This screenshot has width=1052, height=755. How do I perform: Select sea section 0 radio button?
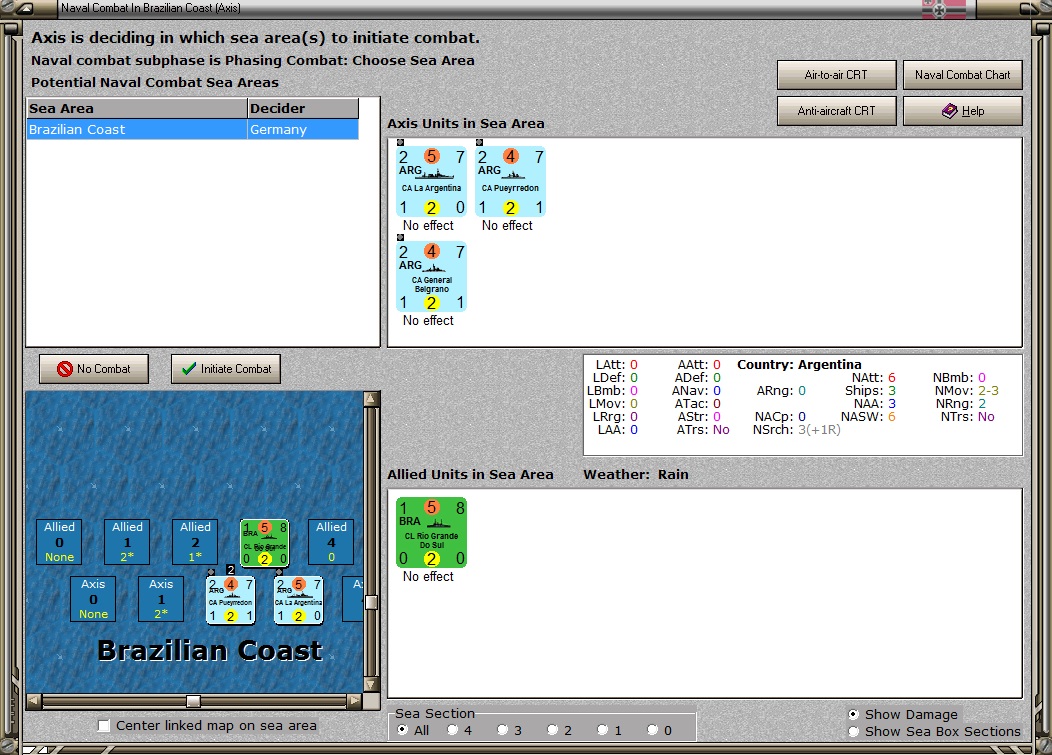[x=652, y=729]
